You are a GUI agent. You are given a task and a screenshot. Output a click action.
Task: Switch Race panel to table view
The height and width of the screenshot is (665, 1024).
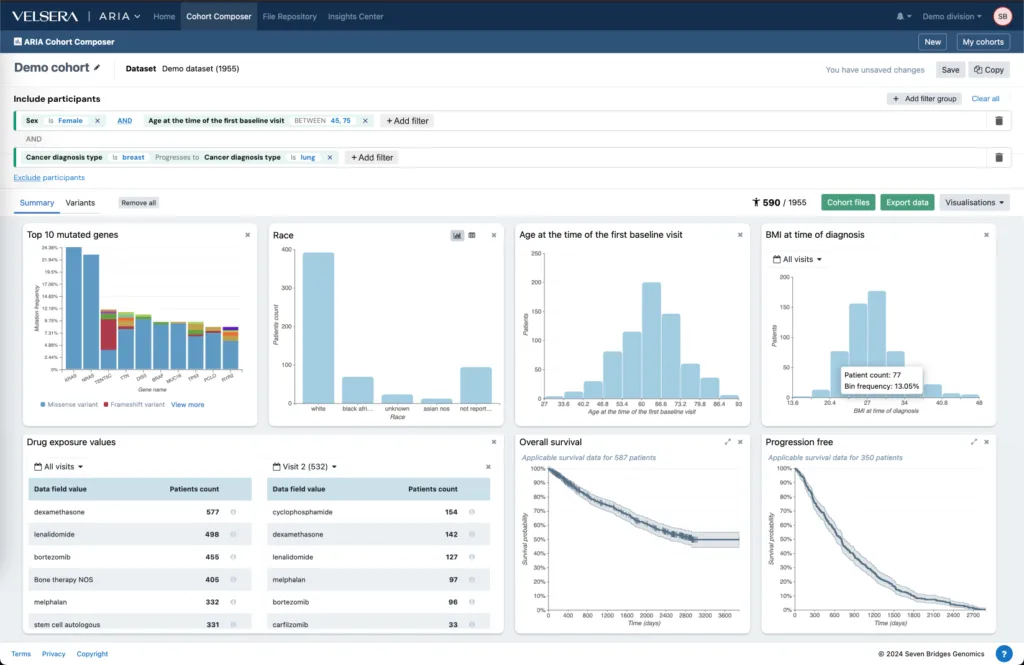472,235
